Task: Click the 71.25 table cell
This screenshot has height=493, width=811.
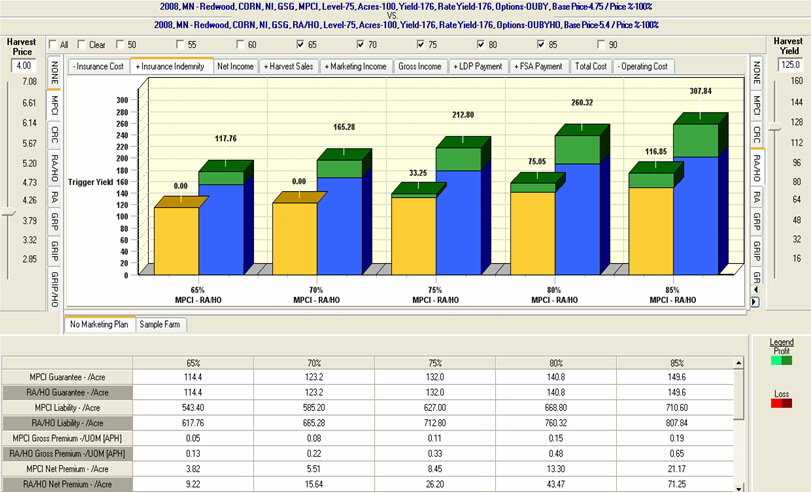Action: 677,484
